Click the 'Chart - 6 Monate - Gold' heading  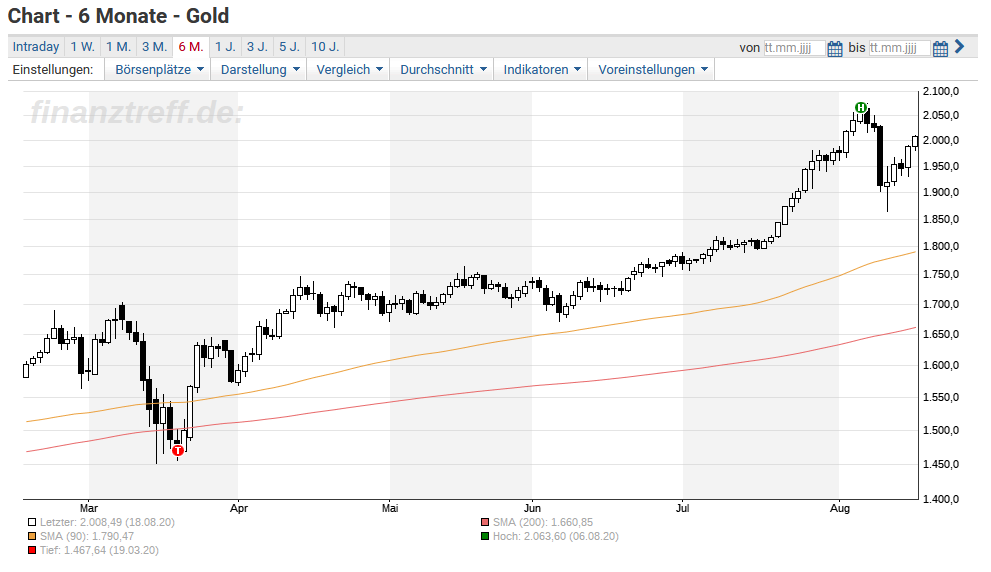(x=118, y=16)
